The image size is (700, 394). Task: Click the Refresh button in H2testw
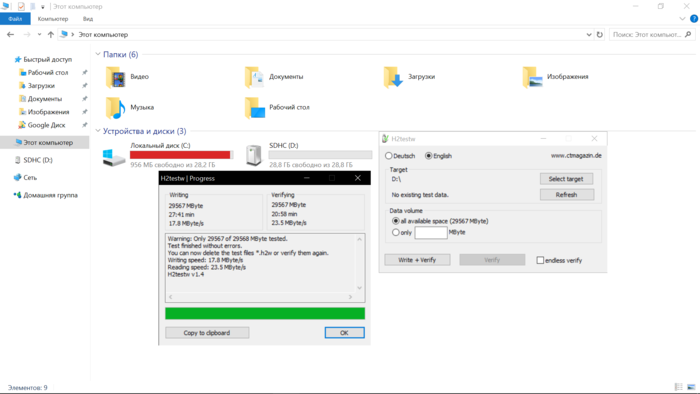click(x=566, y=195)
